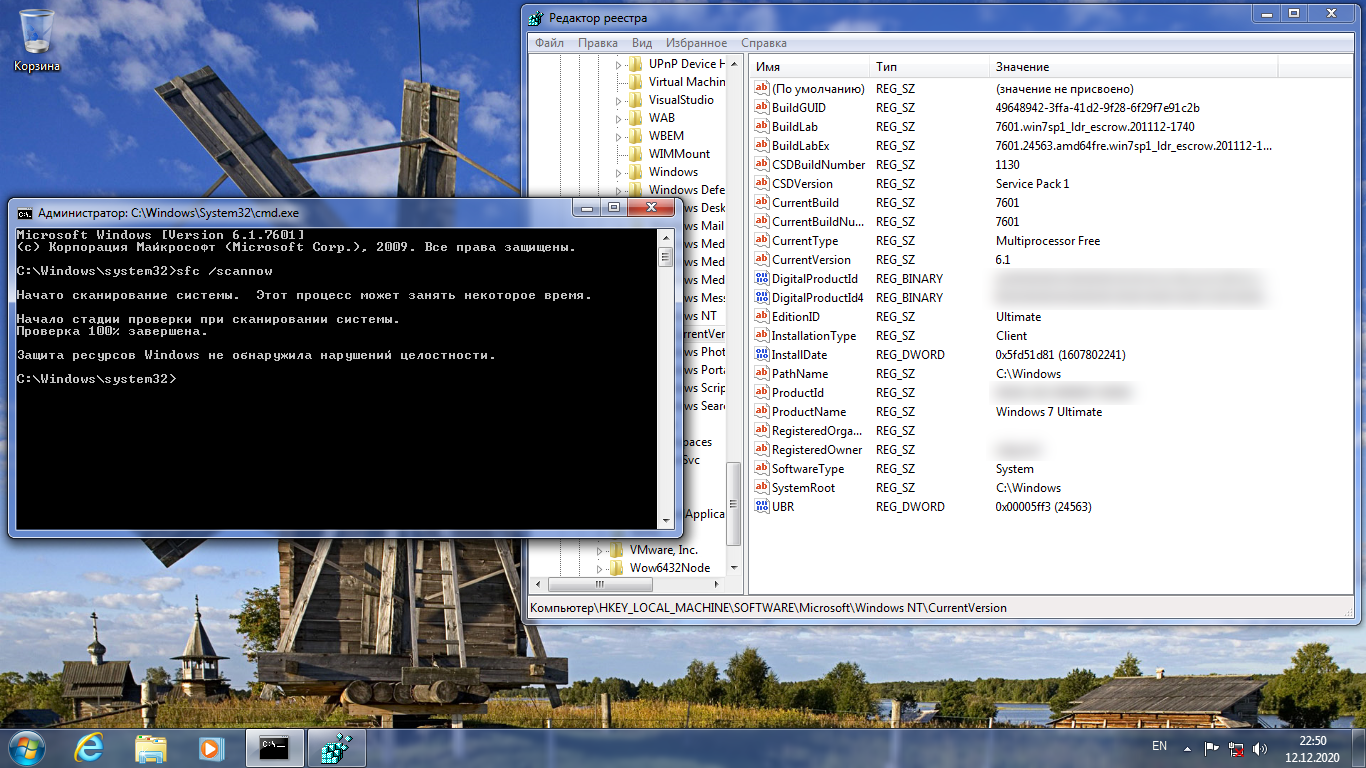Click the InstallDate DWORD value icon
The height and width of the screenshot is (768, 1366).
pos(762,354)
